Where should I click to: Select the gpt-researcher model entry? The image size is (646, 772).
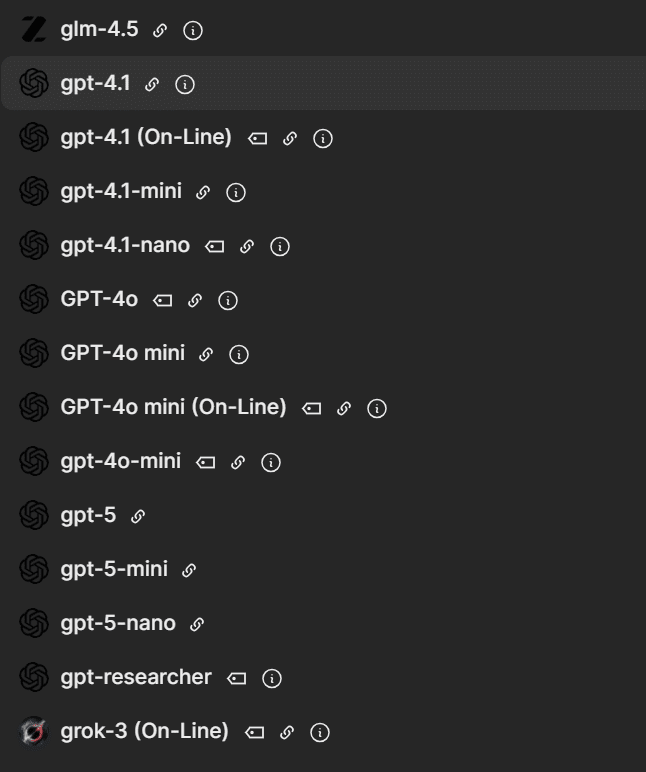click(x=136, y=677)
